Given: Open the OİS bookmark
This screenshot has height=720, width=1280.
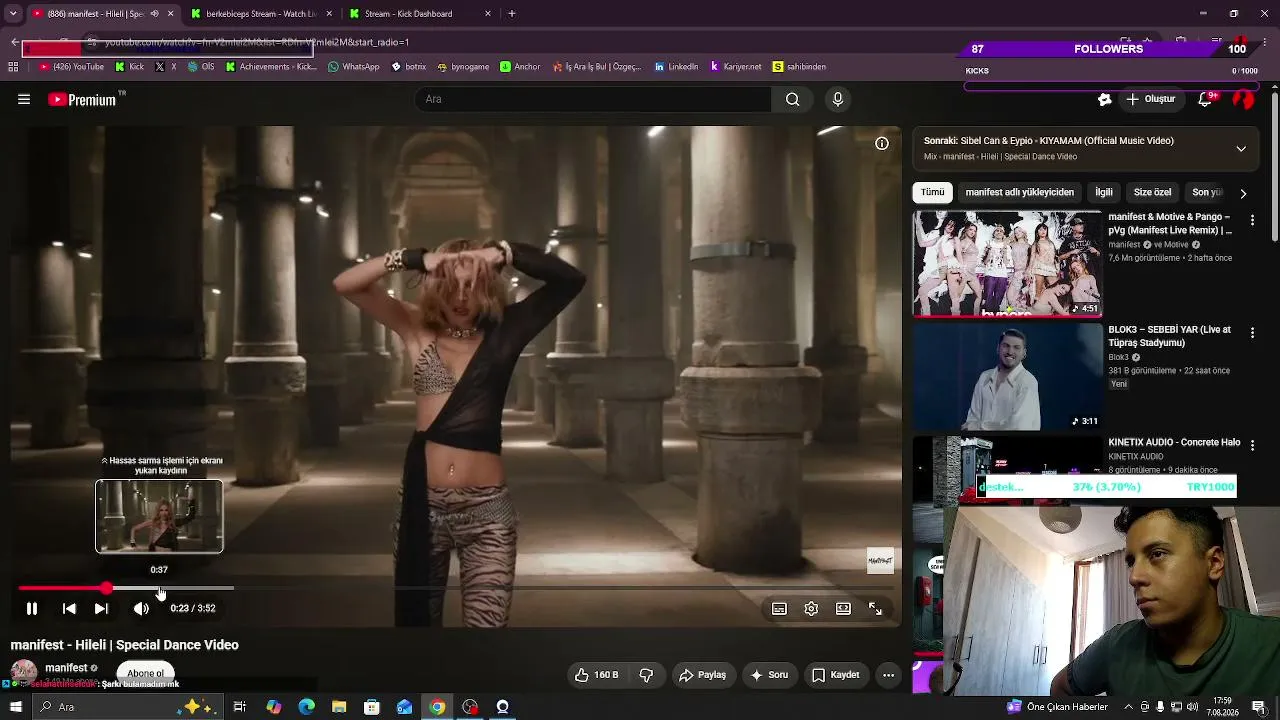Looking at the screenshot, I should coord(200,67).
